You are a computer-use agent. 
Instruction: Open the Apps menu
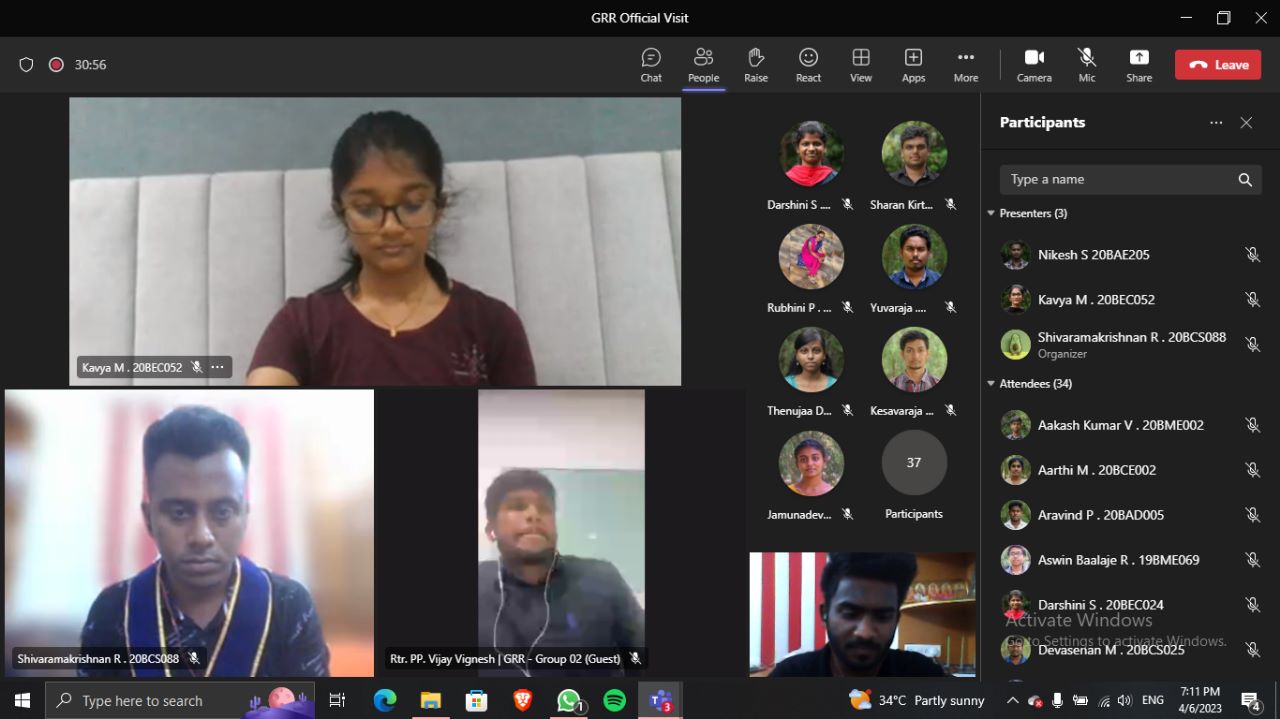coord(913,65)
